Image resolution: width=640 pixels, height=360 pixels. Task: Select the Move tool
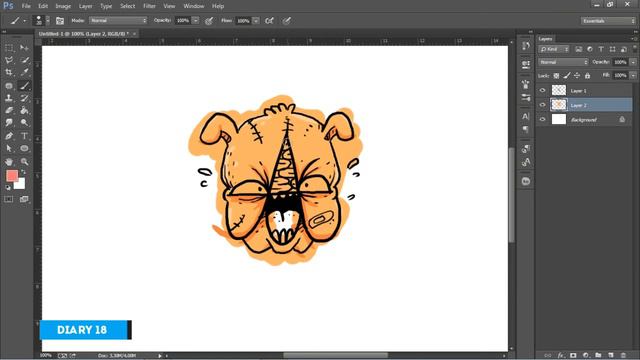[24, 48]
